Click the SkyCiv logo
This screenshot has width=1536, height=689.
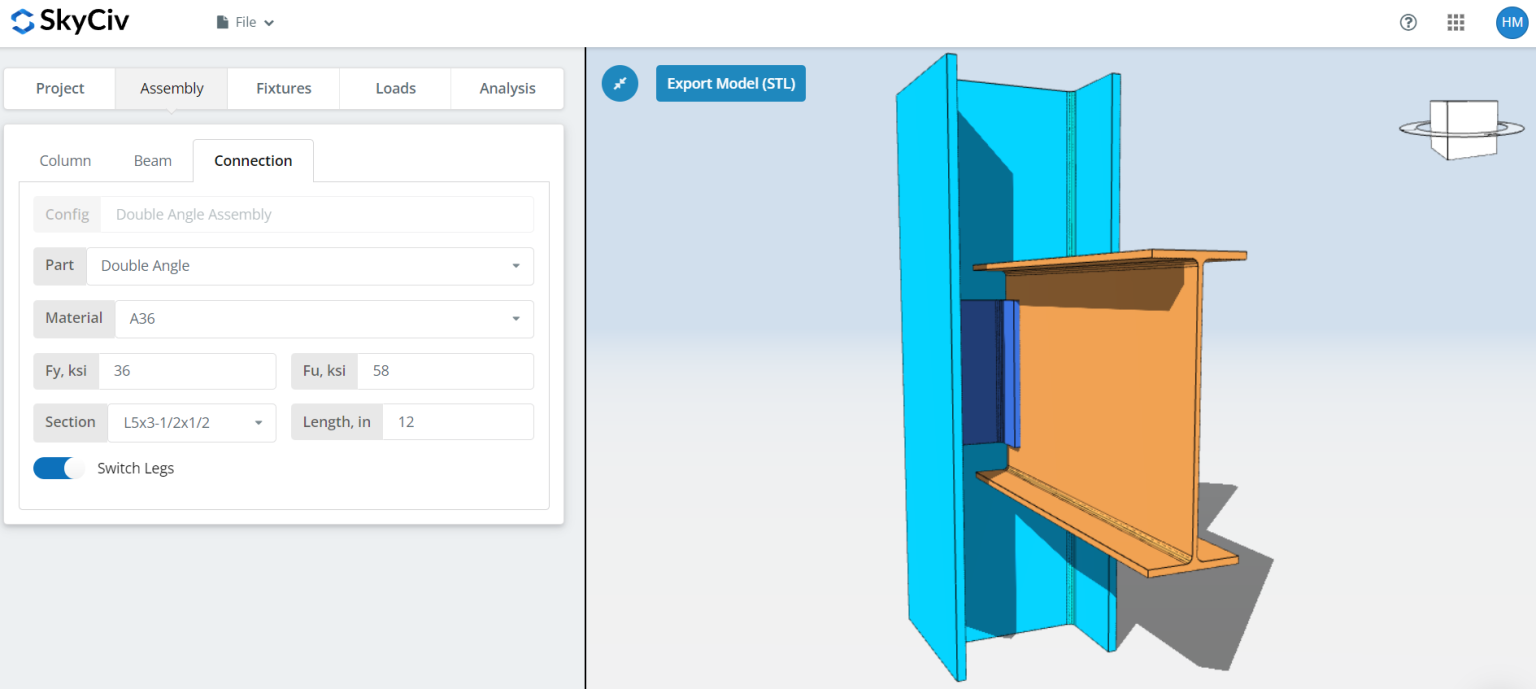tap(70, 21)
